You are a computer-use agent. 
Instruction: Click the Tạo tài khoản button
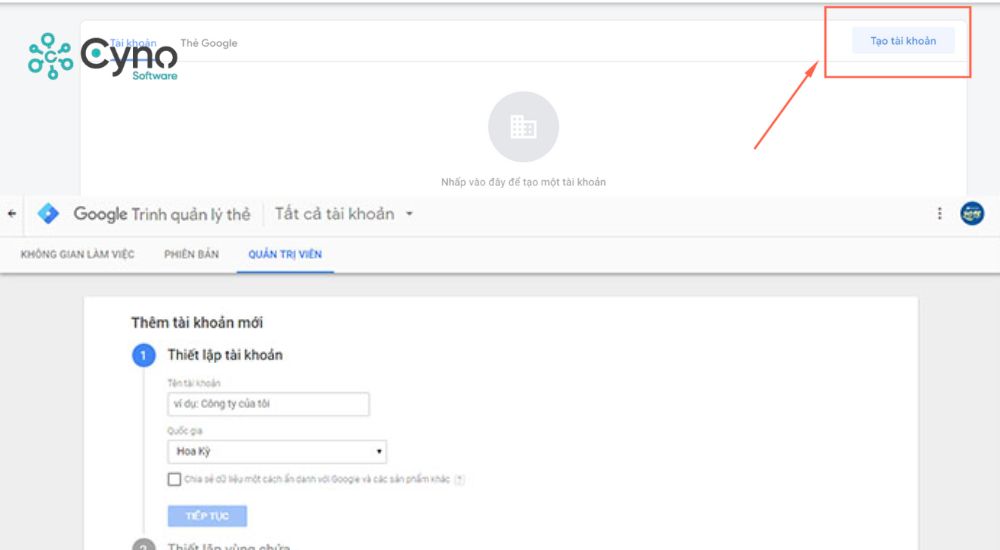tap(903, 41)
